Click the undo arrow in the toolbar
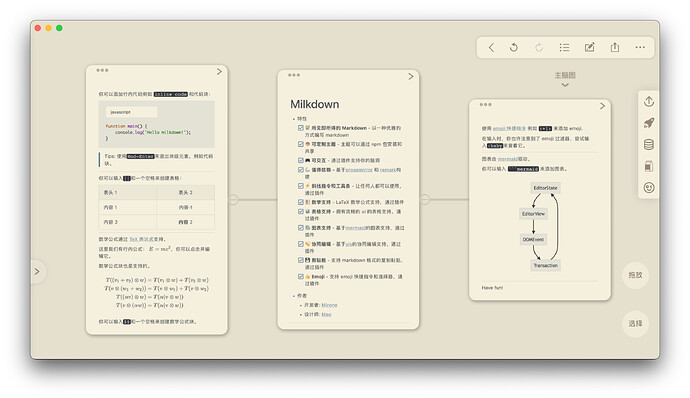 [x=514, y=48]
